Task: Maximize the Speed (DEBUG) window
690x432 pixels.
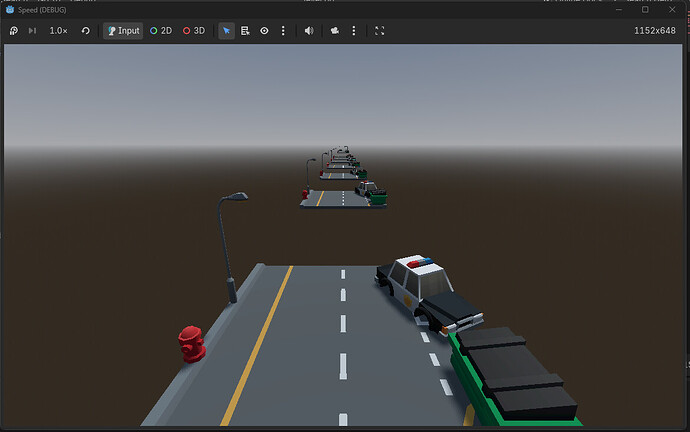Action: click(x=645, y=9)
